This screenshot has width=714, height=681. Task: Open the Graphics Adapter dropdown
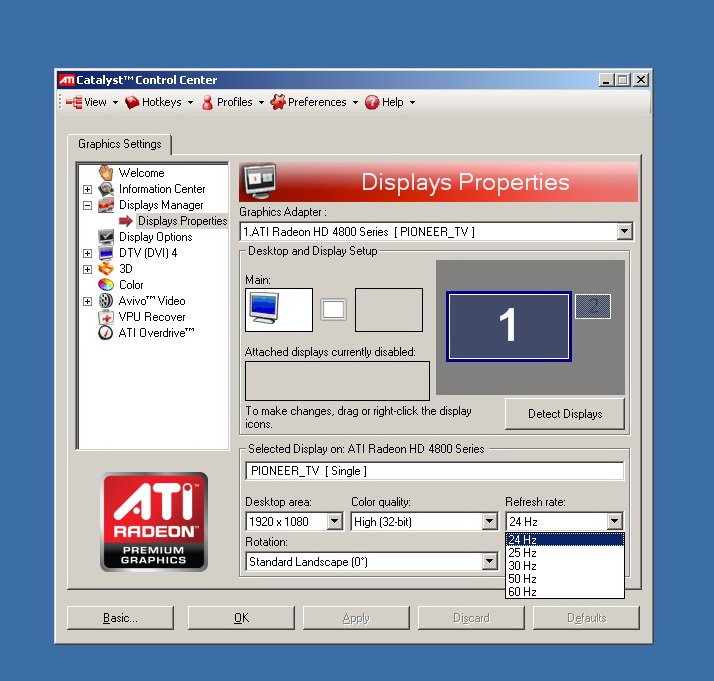click(x=624, y=232)
